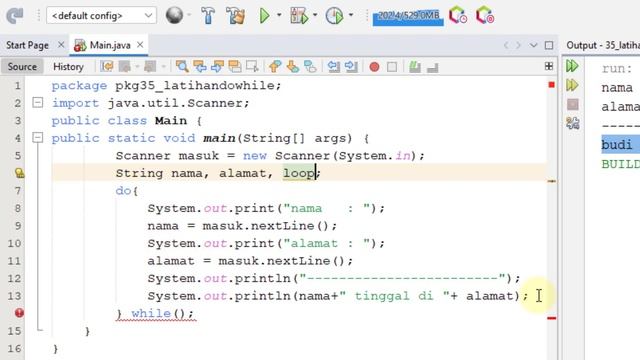The image size is (640, 360).
Task: Click the red Start Macro Recording button
Action: tap(374, 67)
